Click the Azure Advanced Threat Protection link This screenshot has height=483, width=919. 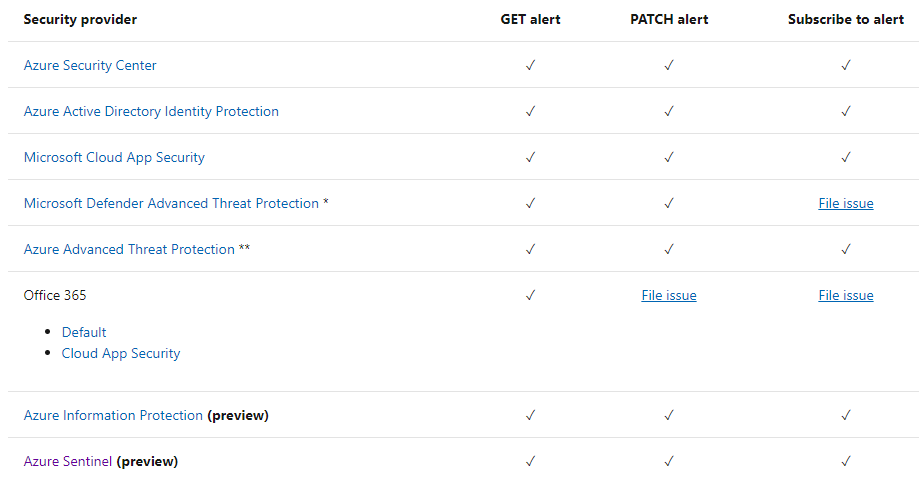[x=129, y=249]
